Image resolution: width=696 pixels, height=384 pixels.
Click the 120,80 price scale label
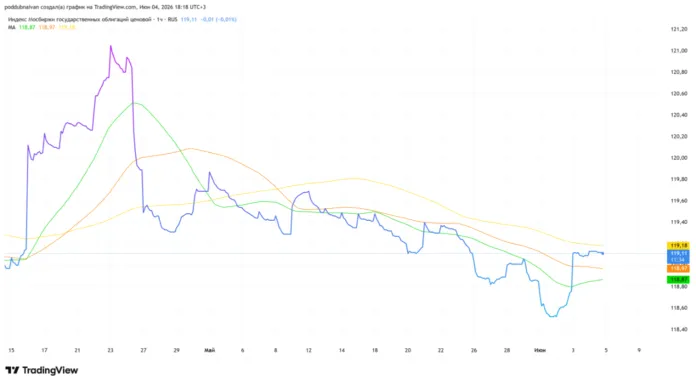tap(679, 72)
